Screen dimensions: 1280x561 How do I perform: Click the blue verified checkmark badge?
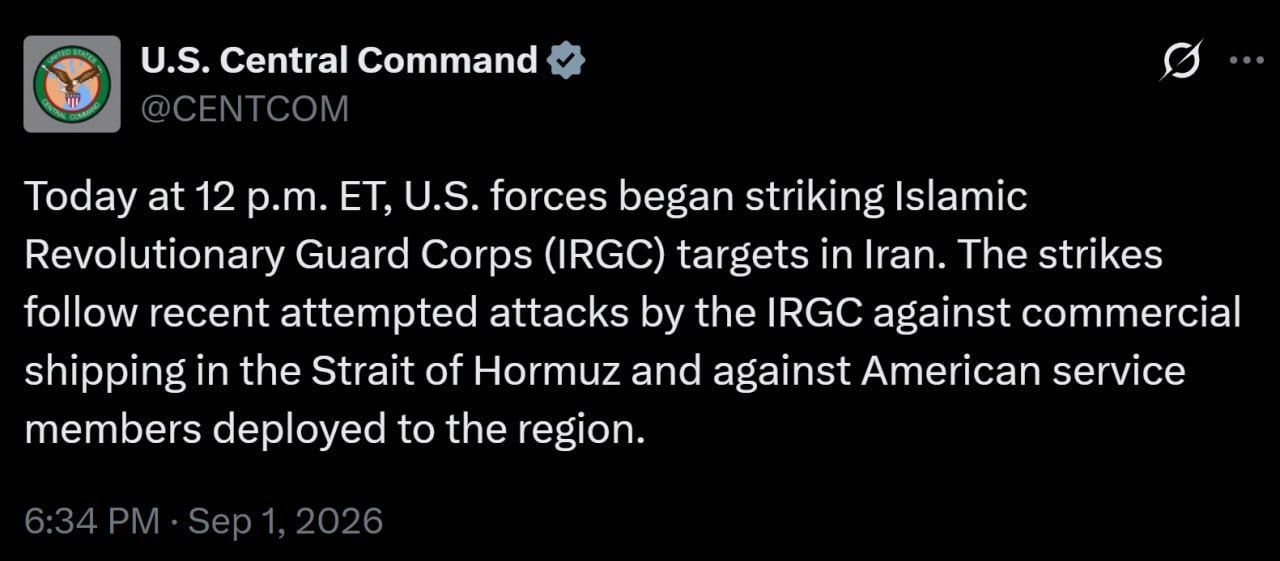(566, 62)
